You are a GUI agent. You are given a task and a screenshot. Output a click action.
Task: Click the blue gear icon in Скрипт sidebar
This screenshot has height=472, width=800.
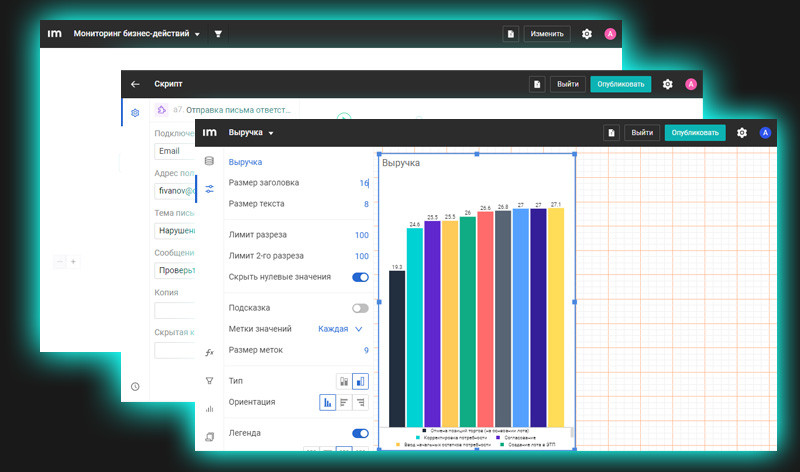135,113
